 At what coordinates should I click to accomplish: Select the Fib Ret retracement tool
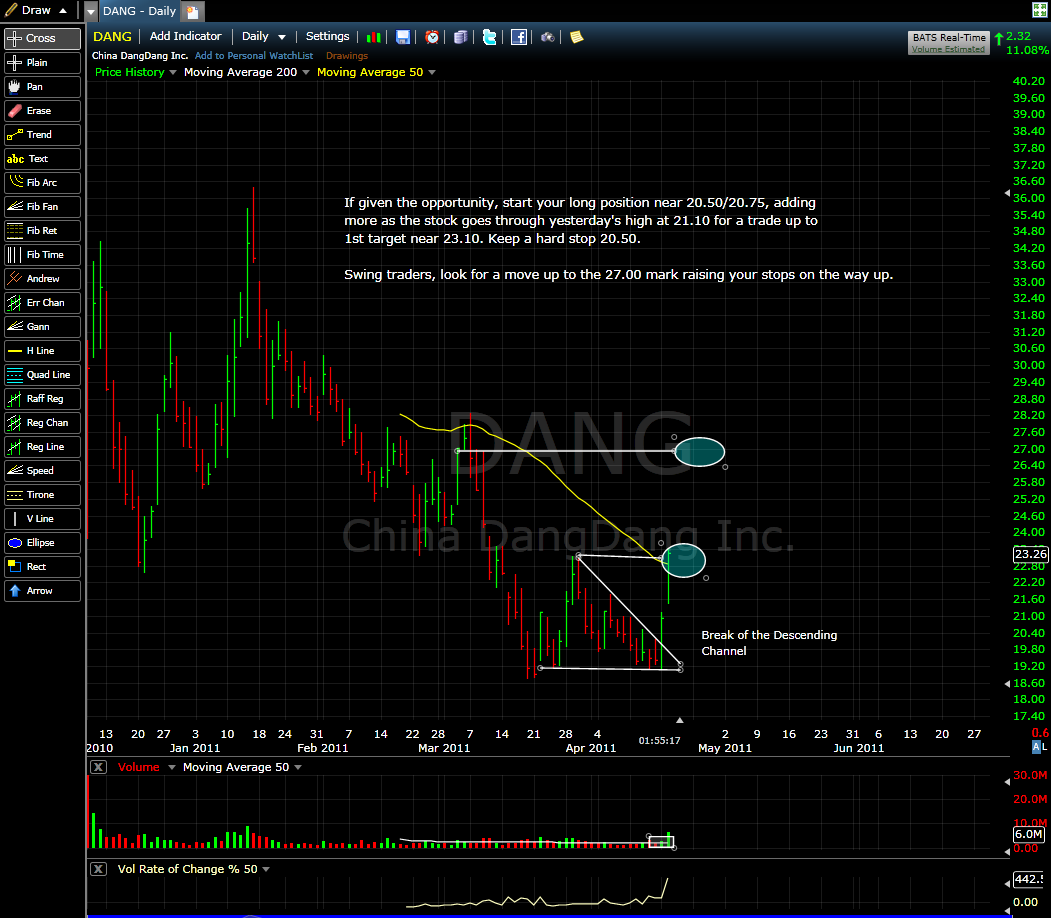42,231
